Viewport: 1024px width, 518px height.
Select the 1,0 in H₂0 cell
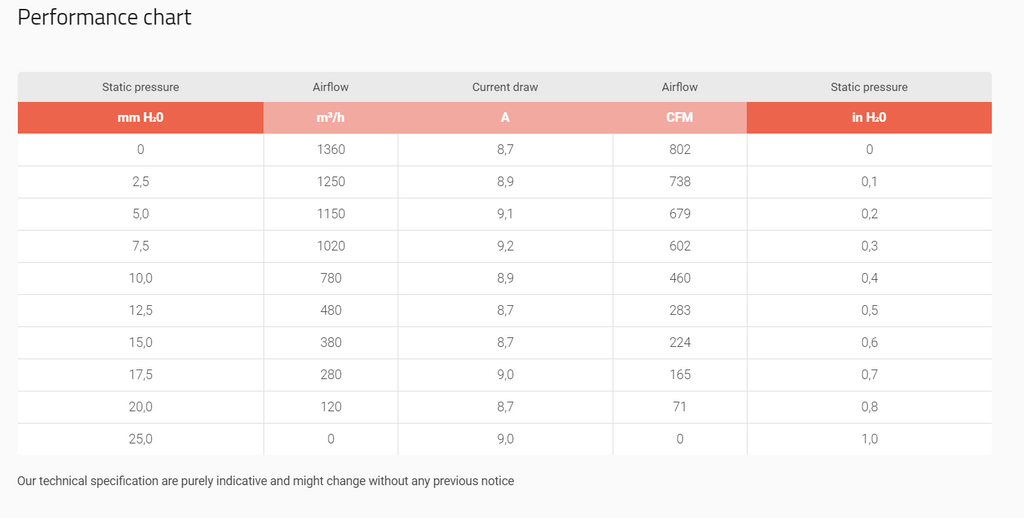click(x=869, y=439)
